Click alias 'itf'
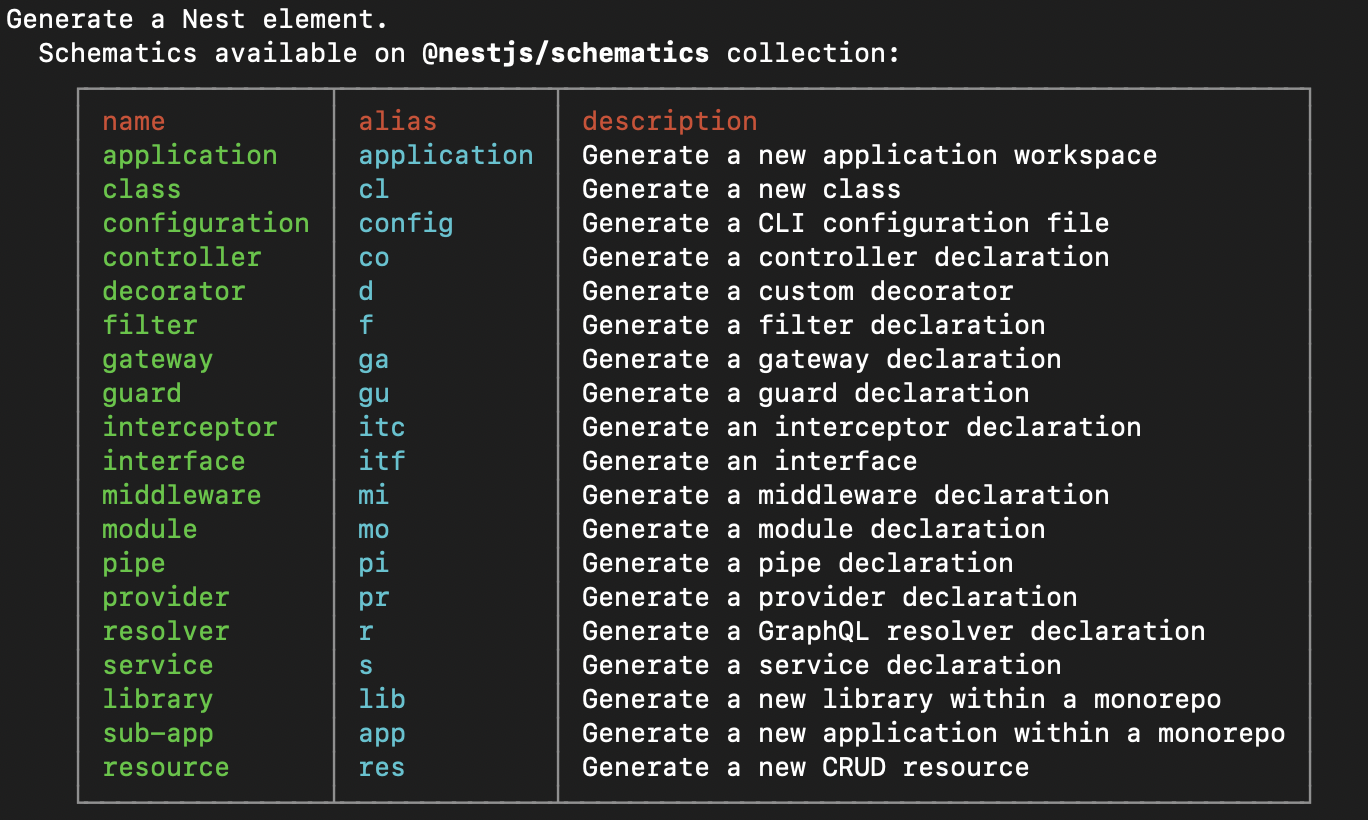This screenshot has height=820, width=1368. pos(382,462)
